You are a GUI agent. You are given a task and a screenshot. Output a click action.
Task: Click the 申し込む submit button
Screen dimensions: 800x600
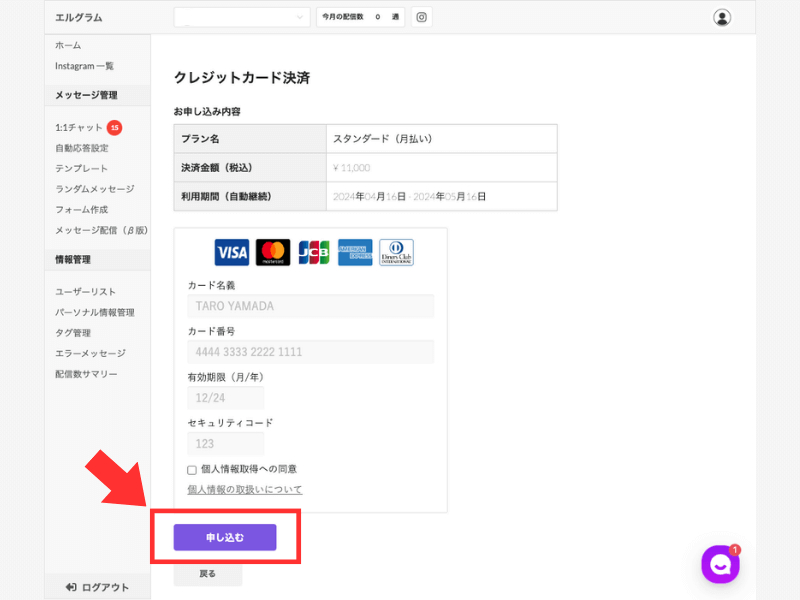click(225, 537)
